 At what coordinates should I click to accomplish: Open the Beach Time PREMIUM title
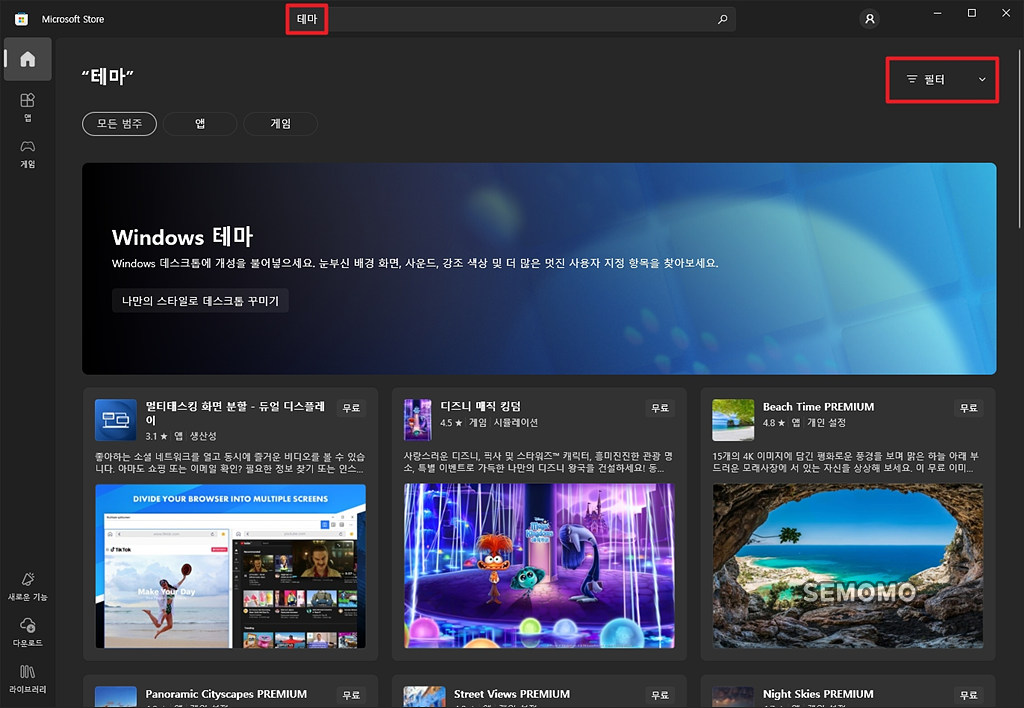point(818,407)
